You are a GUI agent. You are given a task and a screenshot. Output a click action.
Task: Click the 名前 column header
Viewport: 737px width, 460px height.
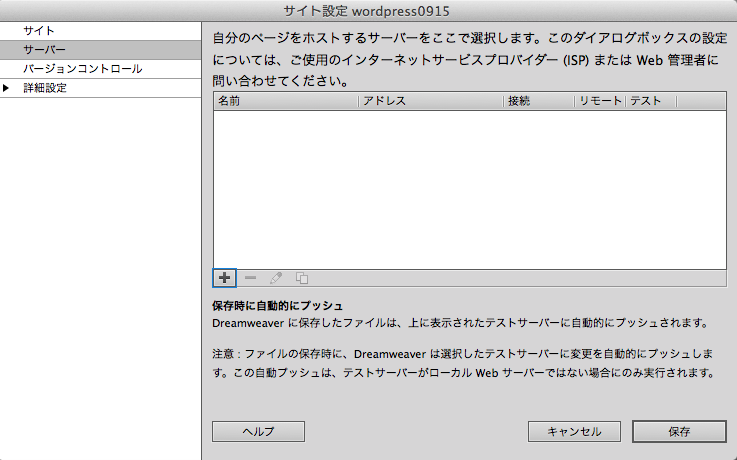tap(286, 101)
